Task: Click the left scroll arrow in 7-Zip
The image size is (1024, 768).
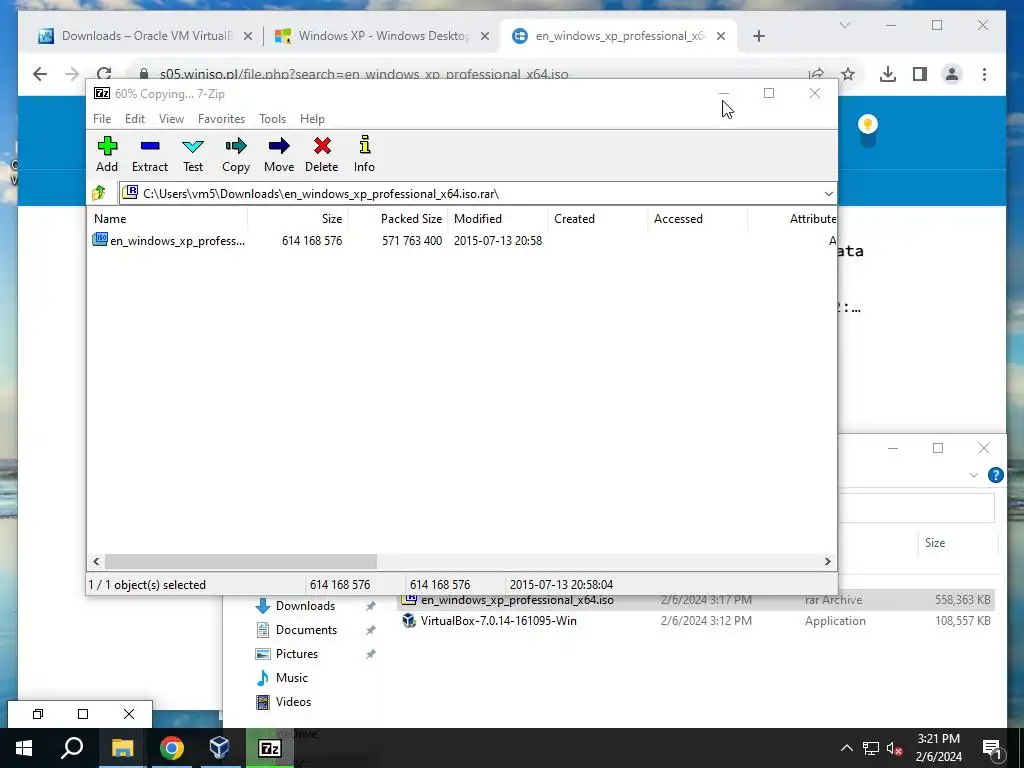Action: 97,562
